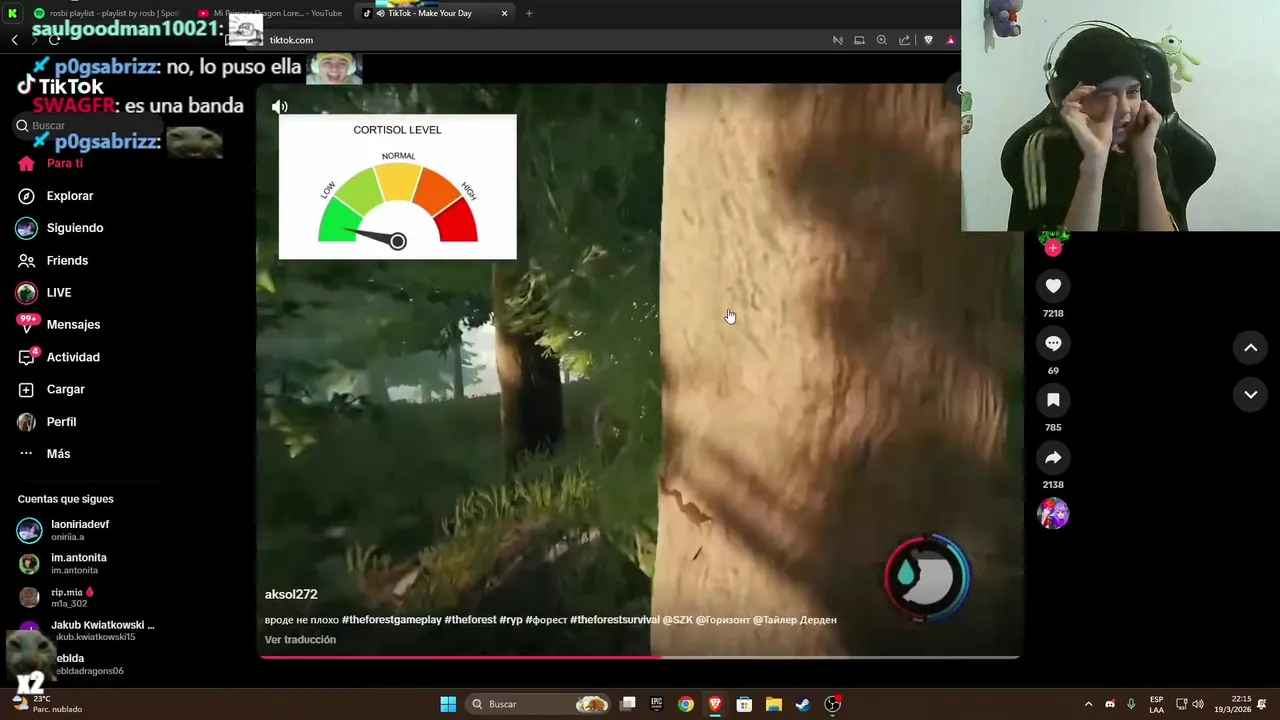This screenshot has width=1280, height=720.
Task: Open the aksol272 creator profile
Action: (291, 594)
